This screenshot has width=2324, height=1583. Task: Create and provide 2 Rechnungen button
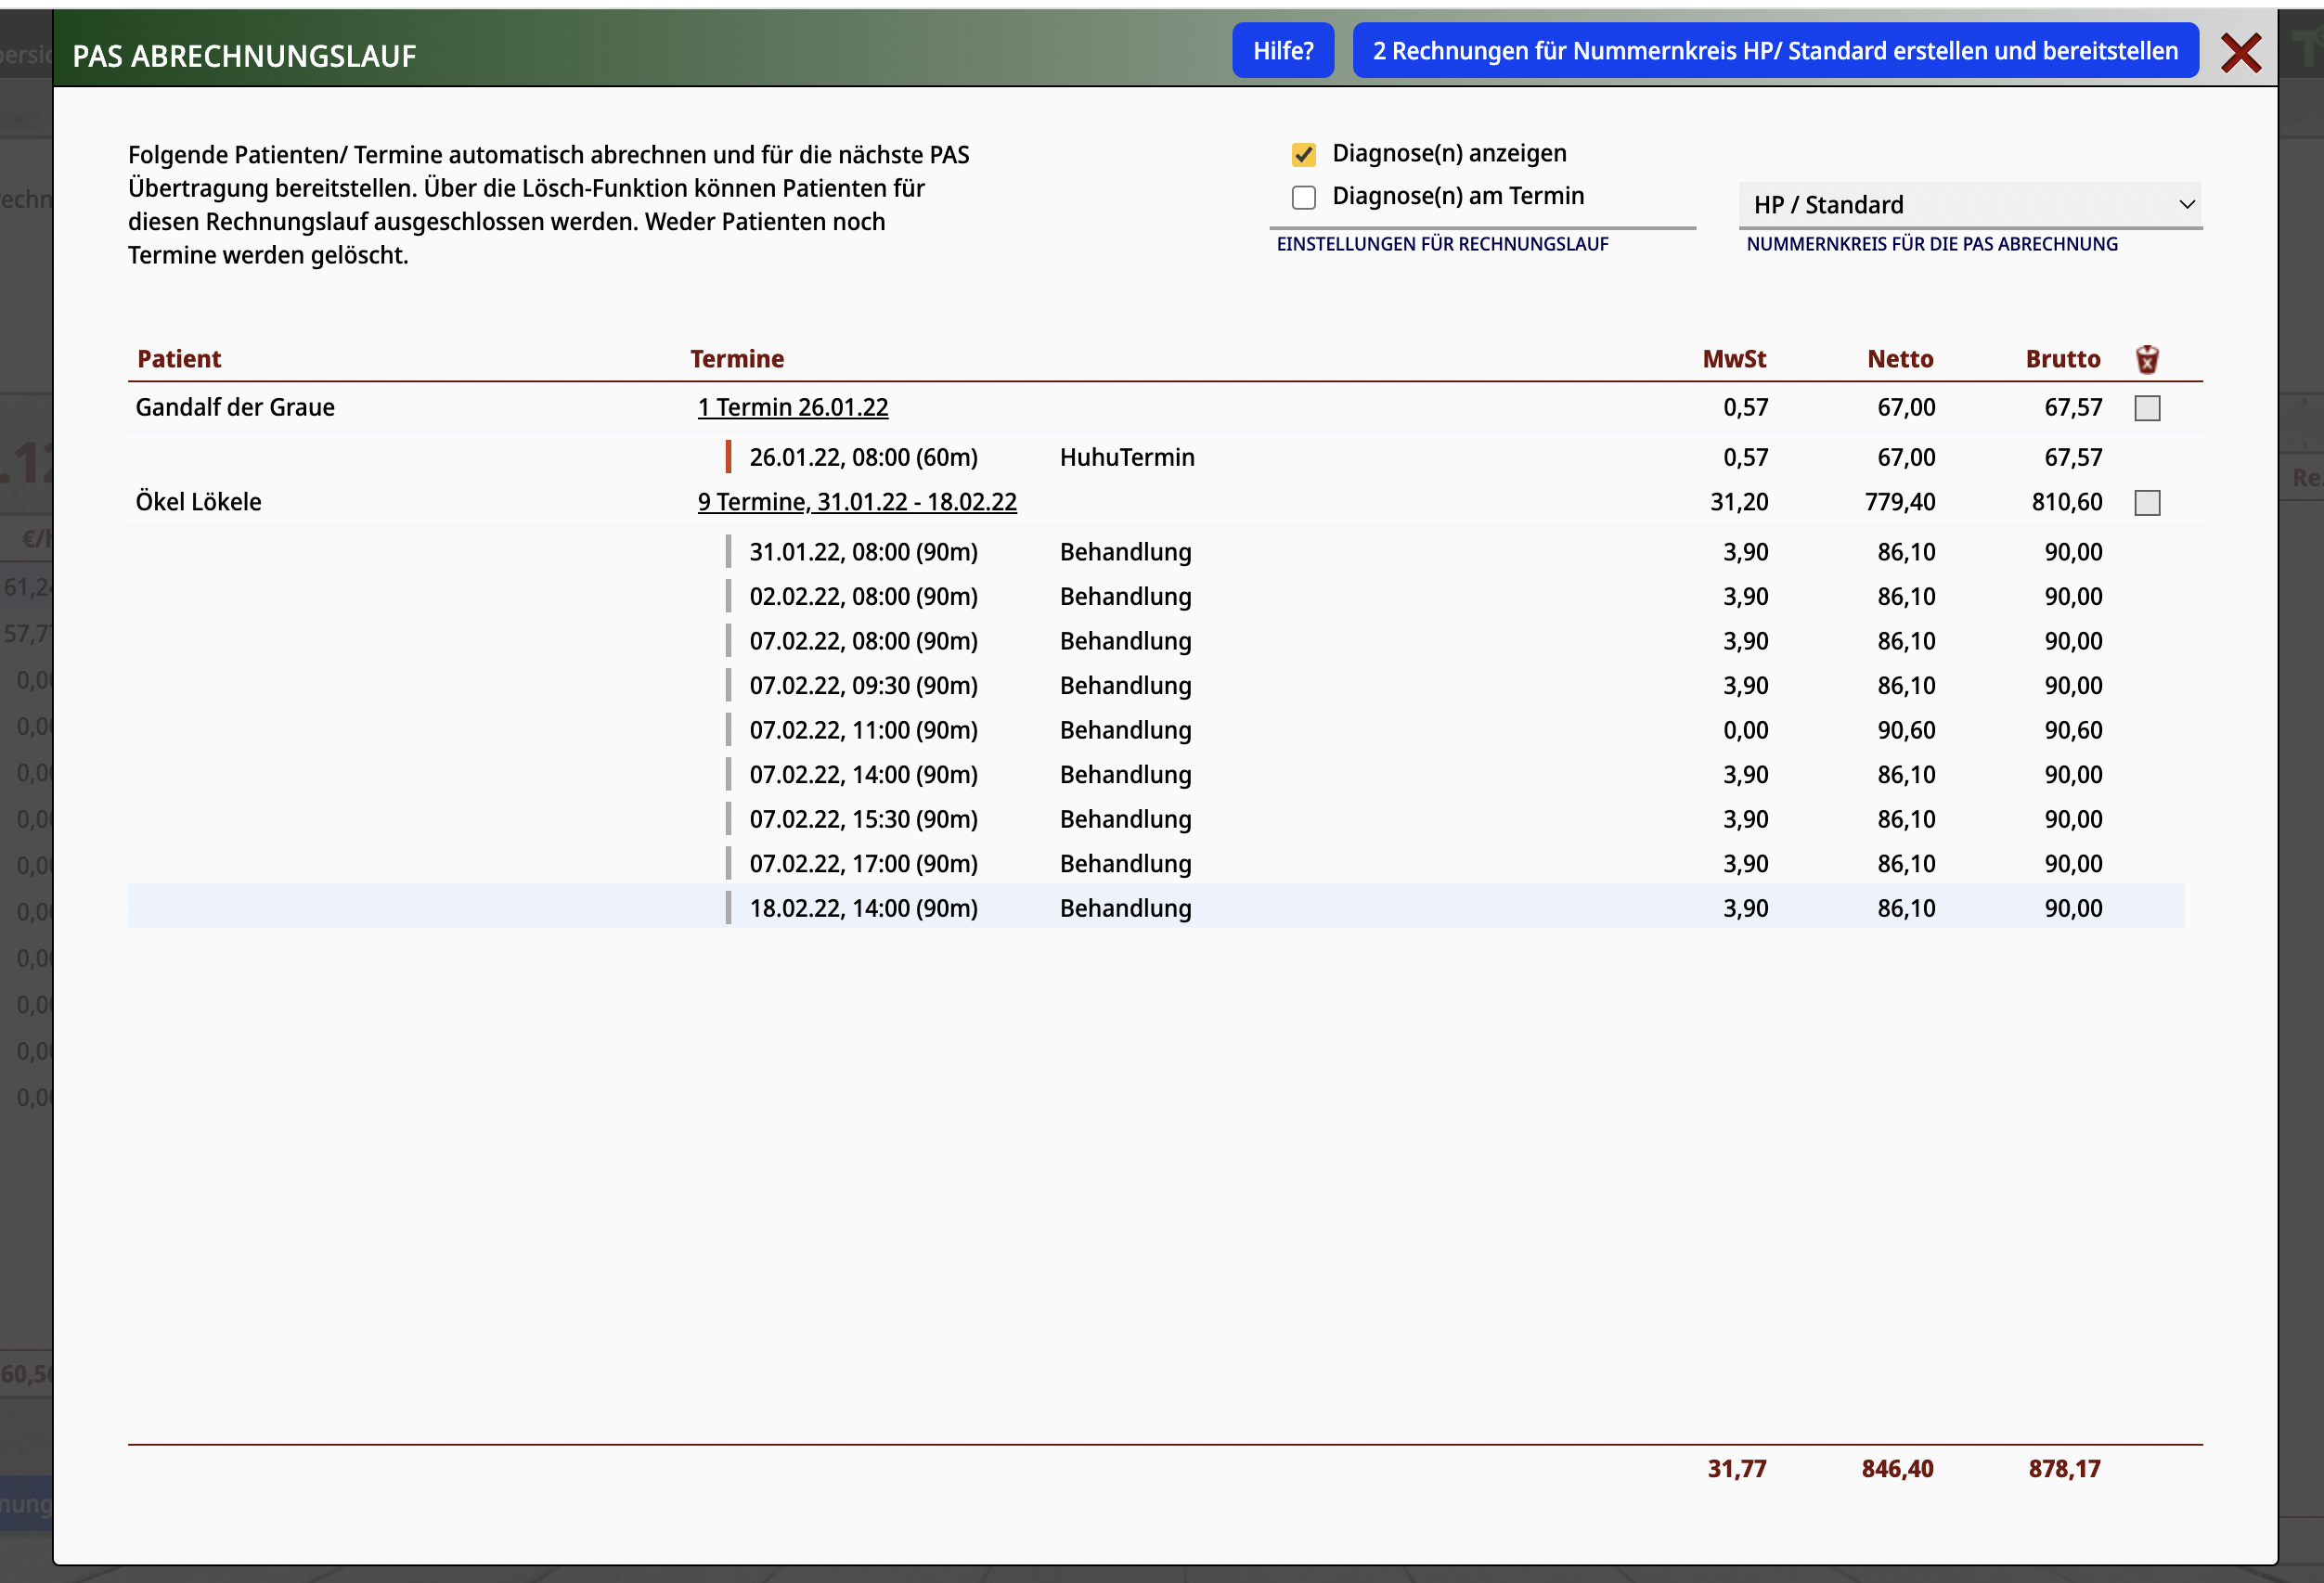point(1775,50)
